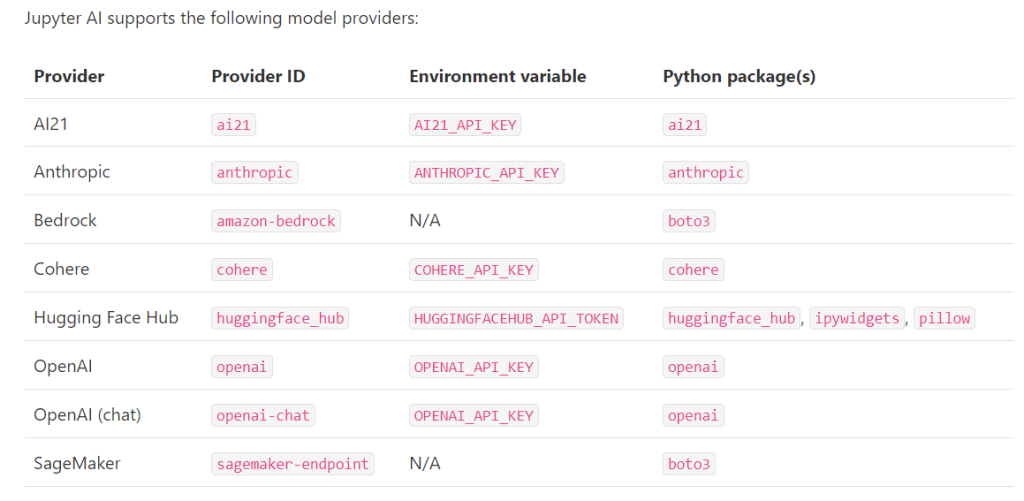Click the "openai-chat" provider ID
Screen dimensions: 1024x501
[x=263, y=415]
